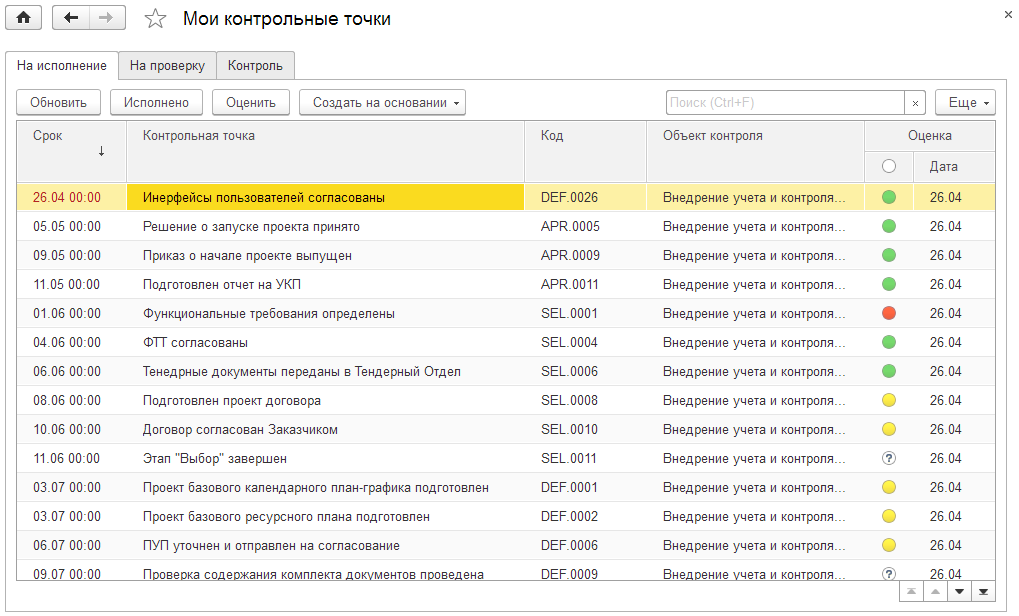Open the Контроль tab
This screenshot has height=616, width=1019.
(x=255, y=66)
